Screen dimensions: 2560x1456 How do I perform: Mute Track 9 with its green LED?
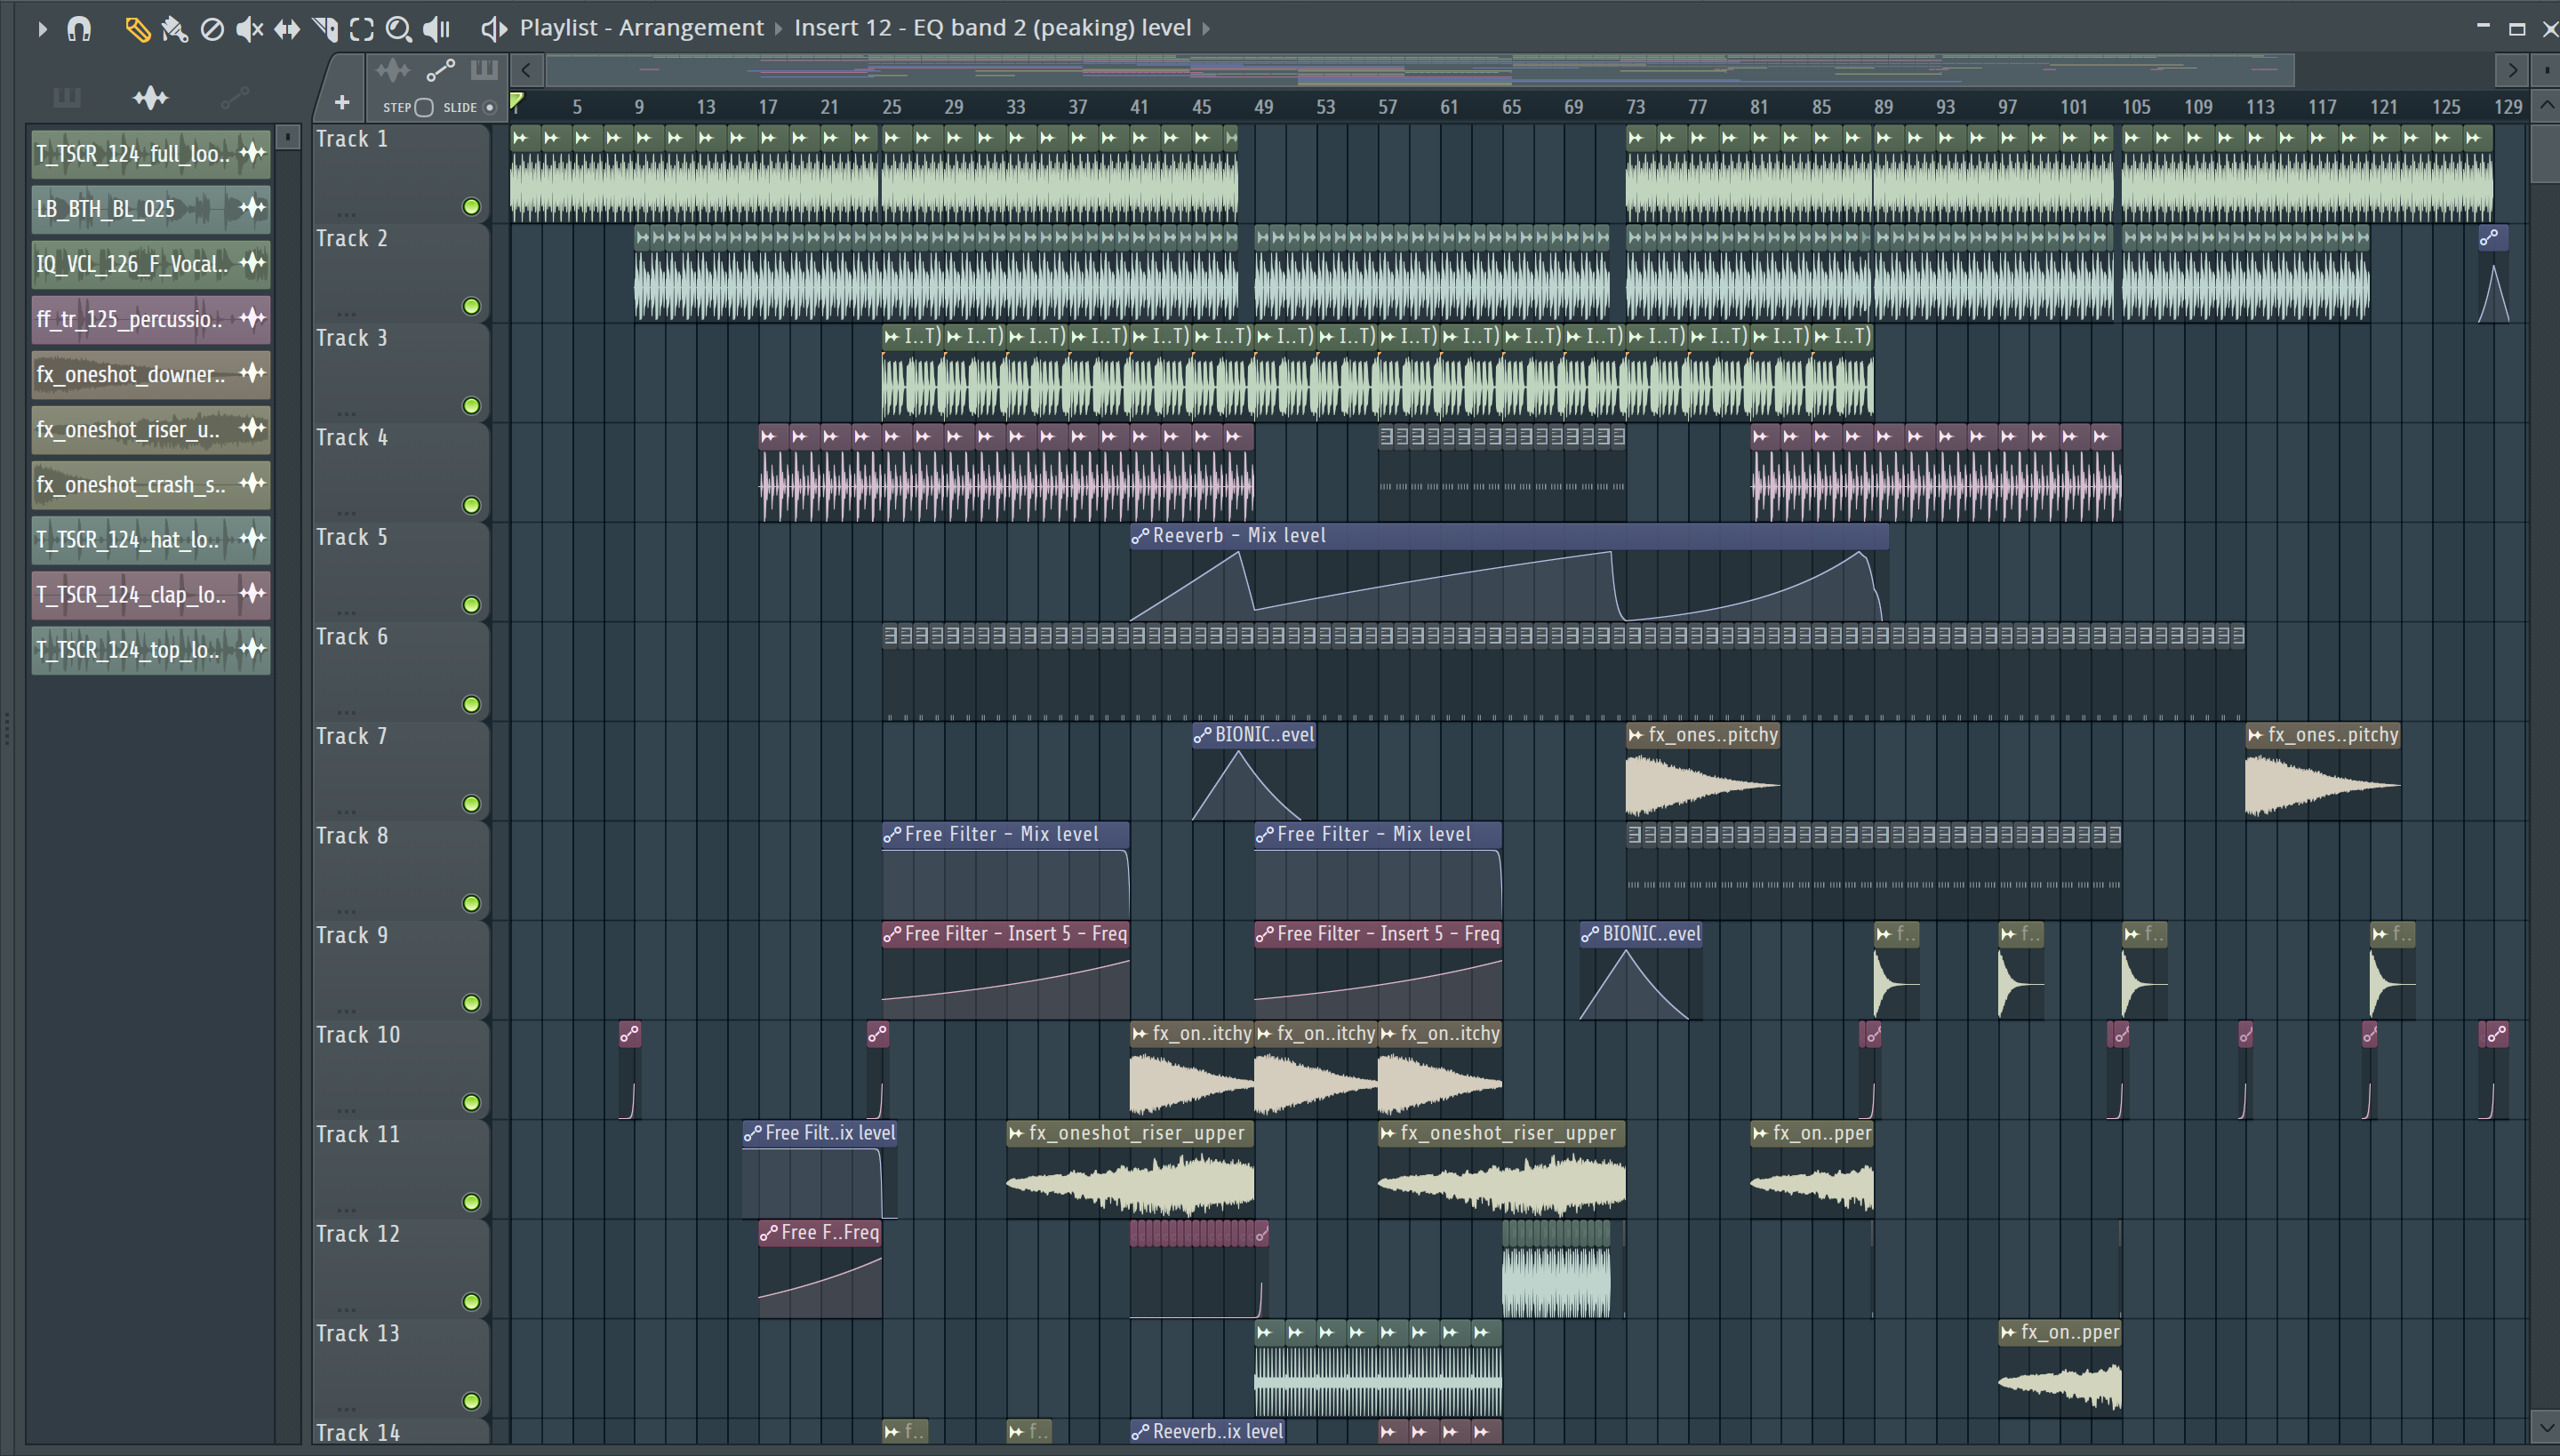point(471,1003)
